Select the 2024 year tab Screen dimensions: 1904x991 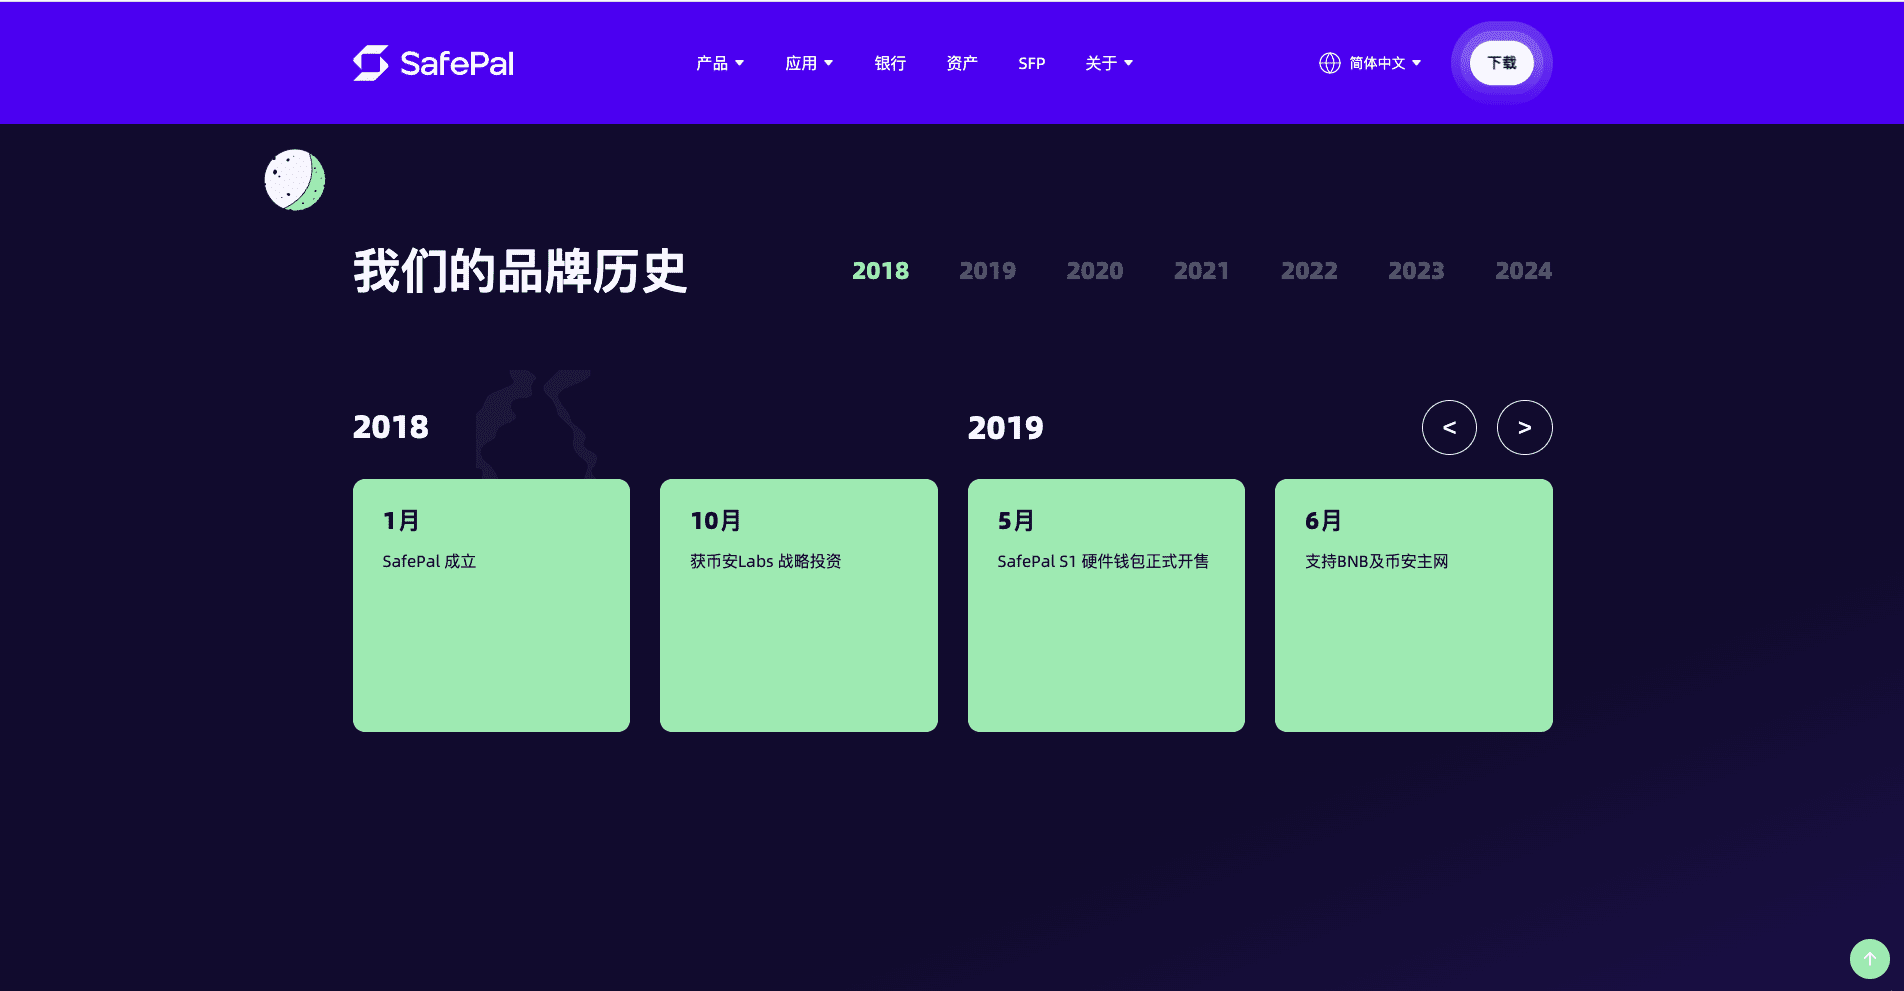click(1524, 271)
